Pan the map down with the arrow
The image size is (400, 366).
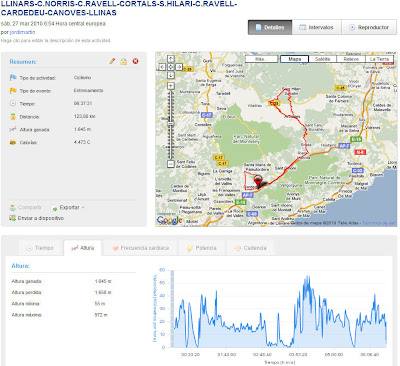click(x=171, y=75)
